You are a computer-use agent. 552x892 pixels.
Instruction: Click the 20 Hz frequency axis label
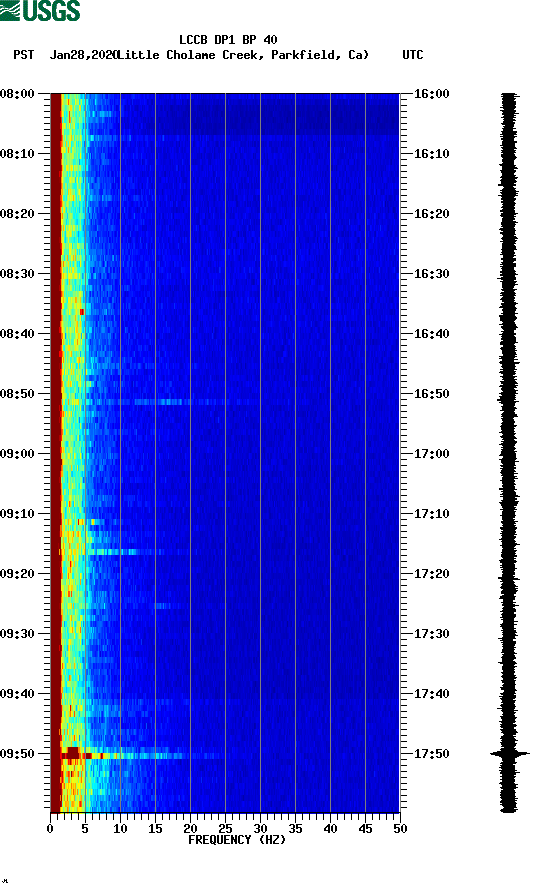click(190, 829)
